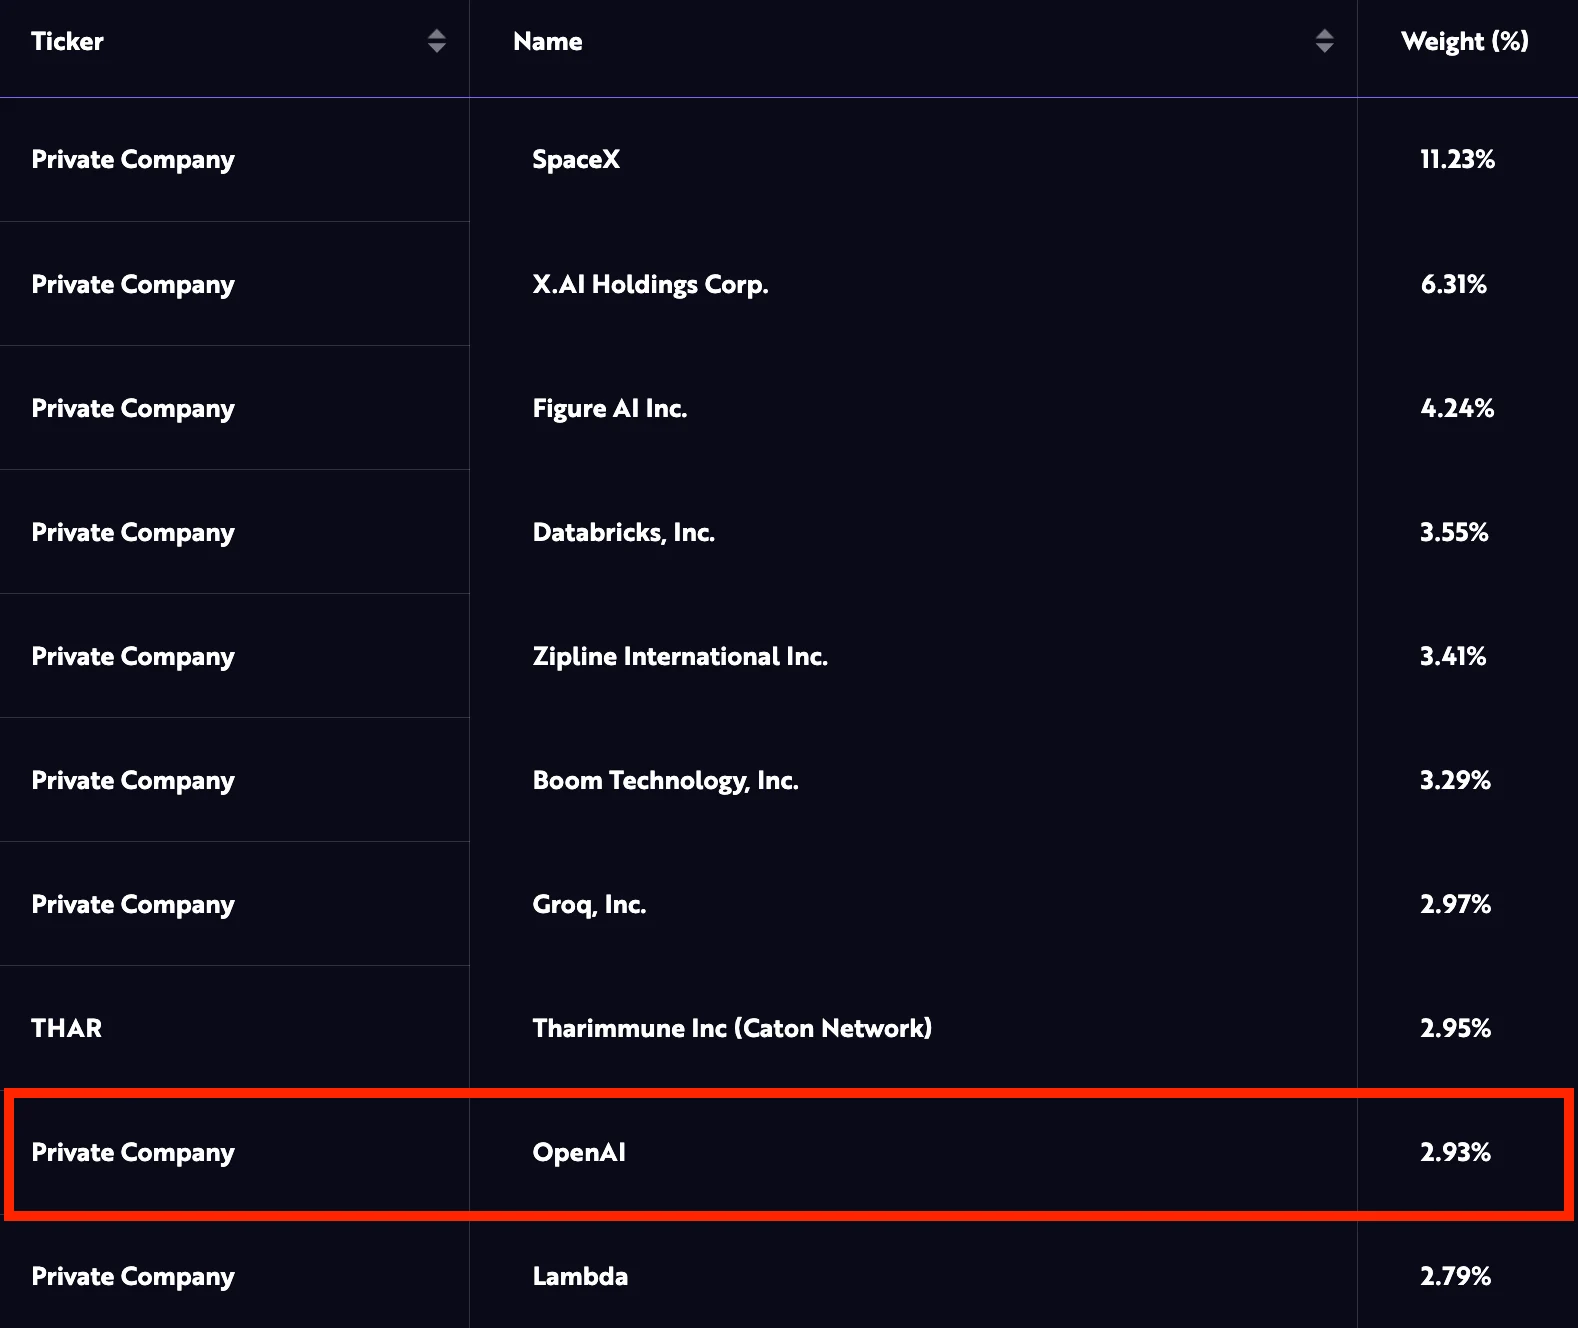
Task: Select the Databricks, Inc. cell
Action: pyautogui.click(x=624, y=532)
